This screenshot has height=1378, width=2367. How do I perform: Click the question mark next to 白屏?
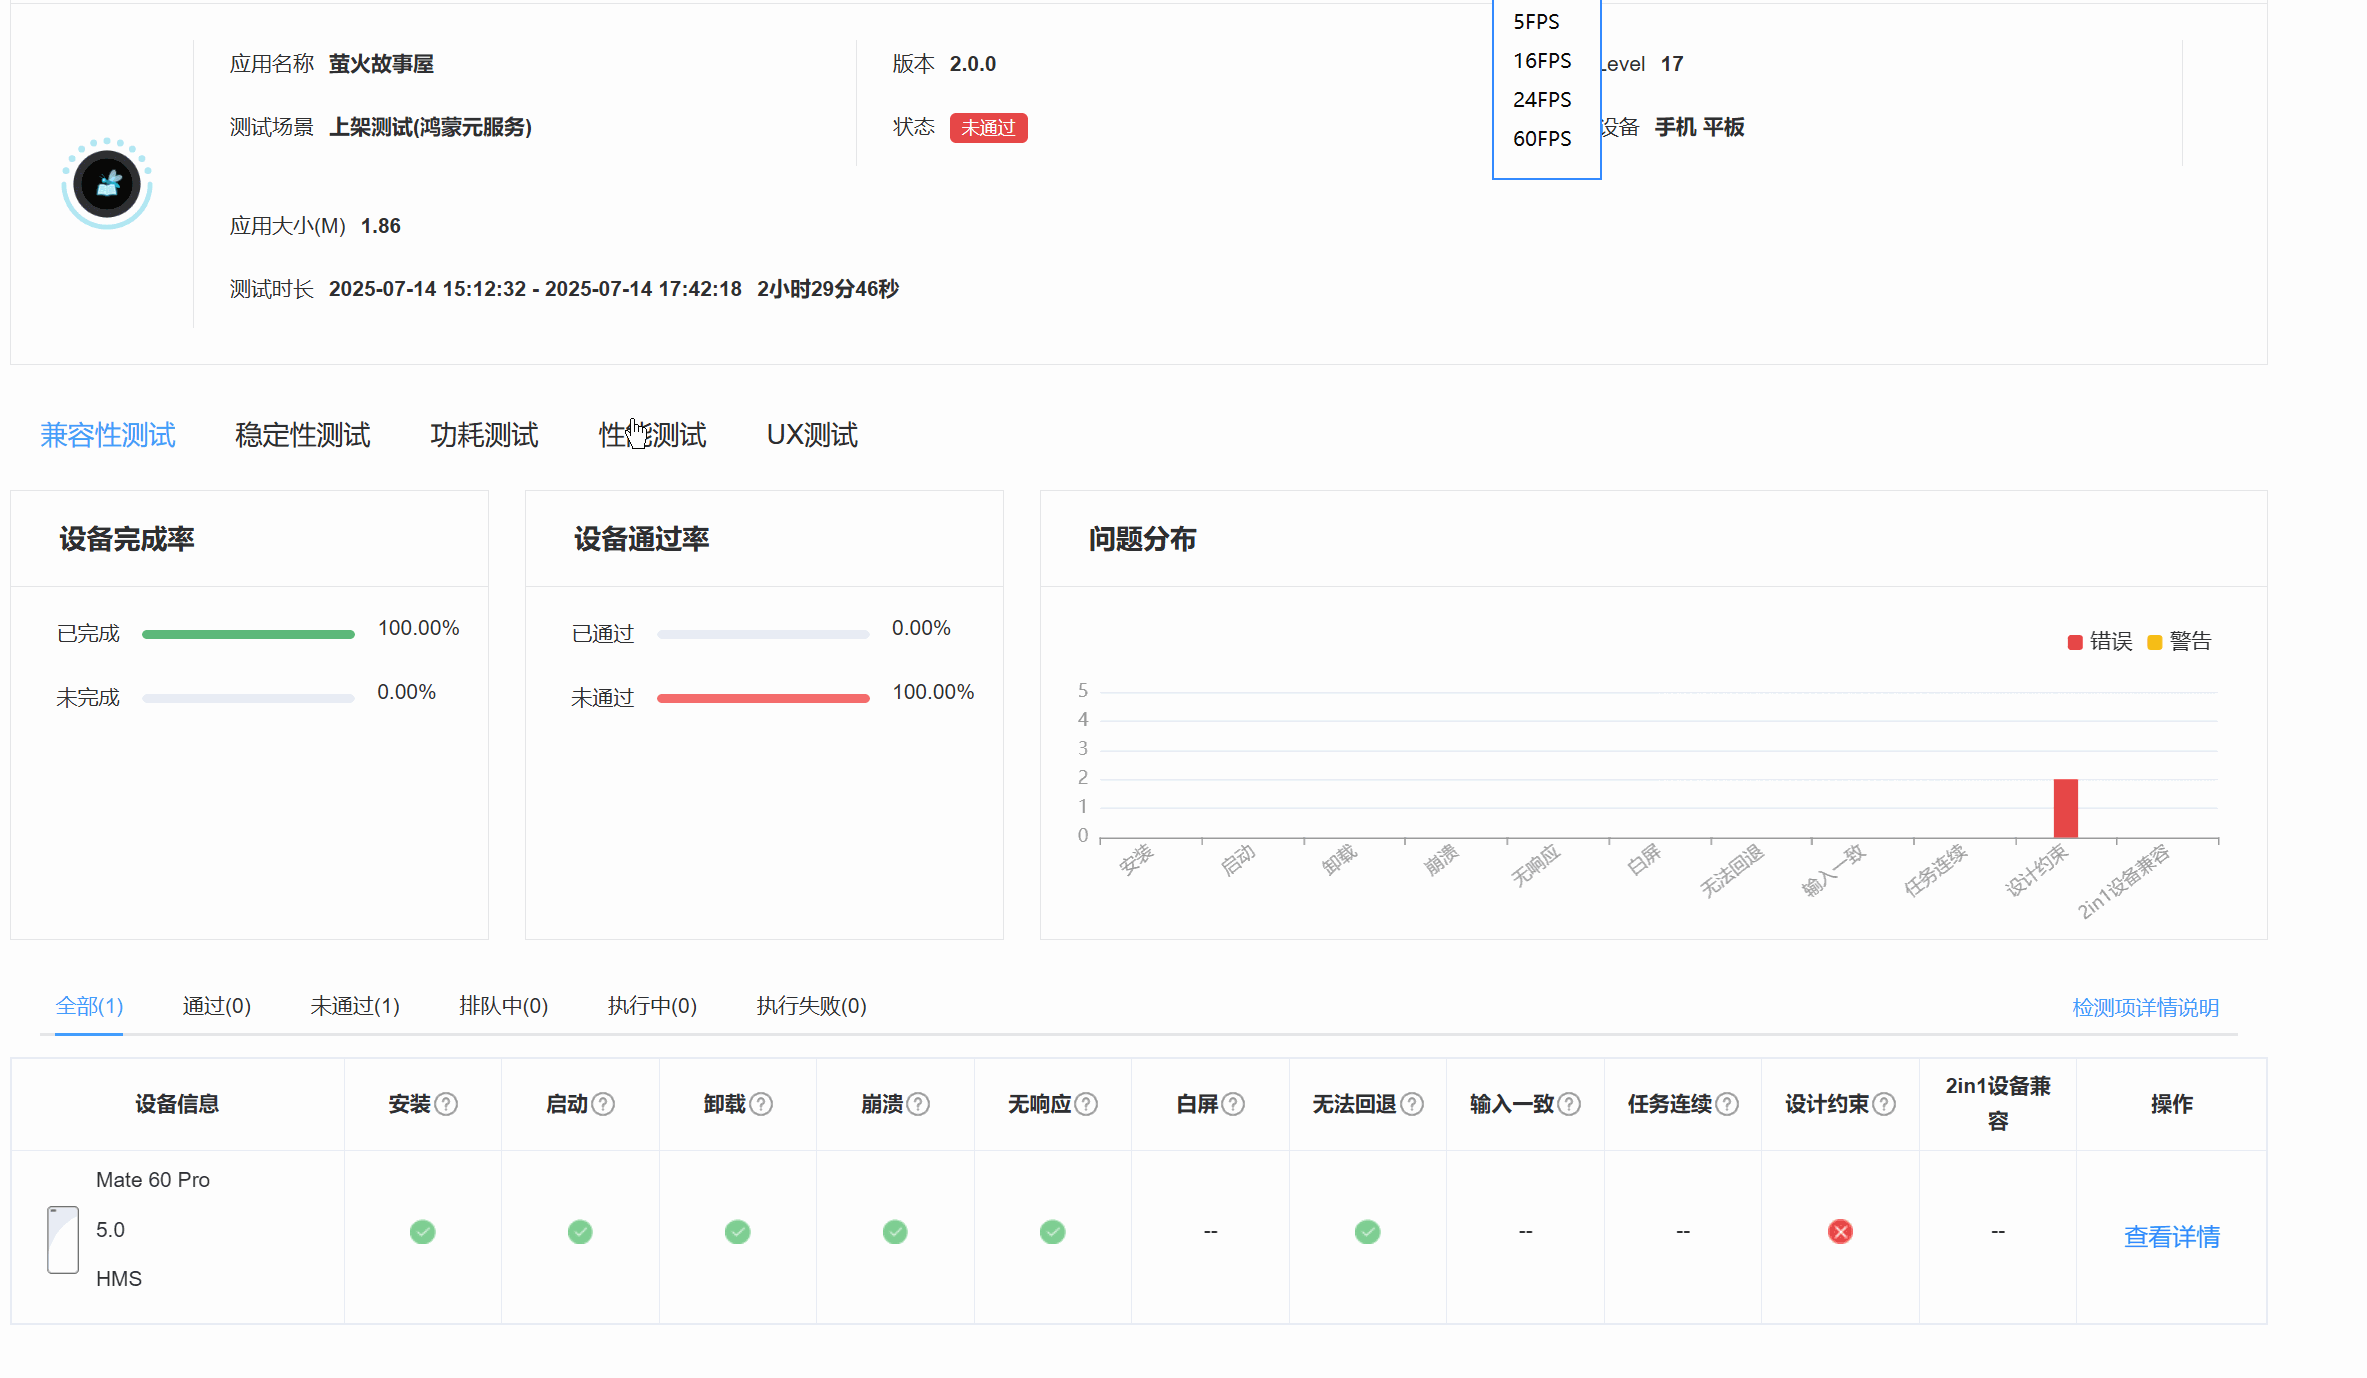pyautogui.click(x=1233, y=1104)
